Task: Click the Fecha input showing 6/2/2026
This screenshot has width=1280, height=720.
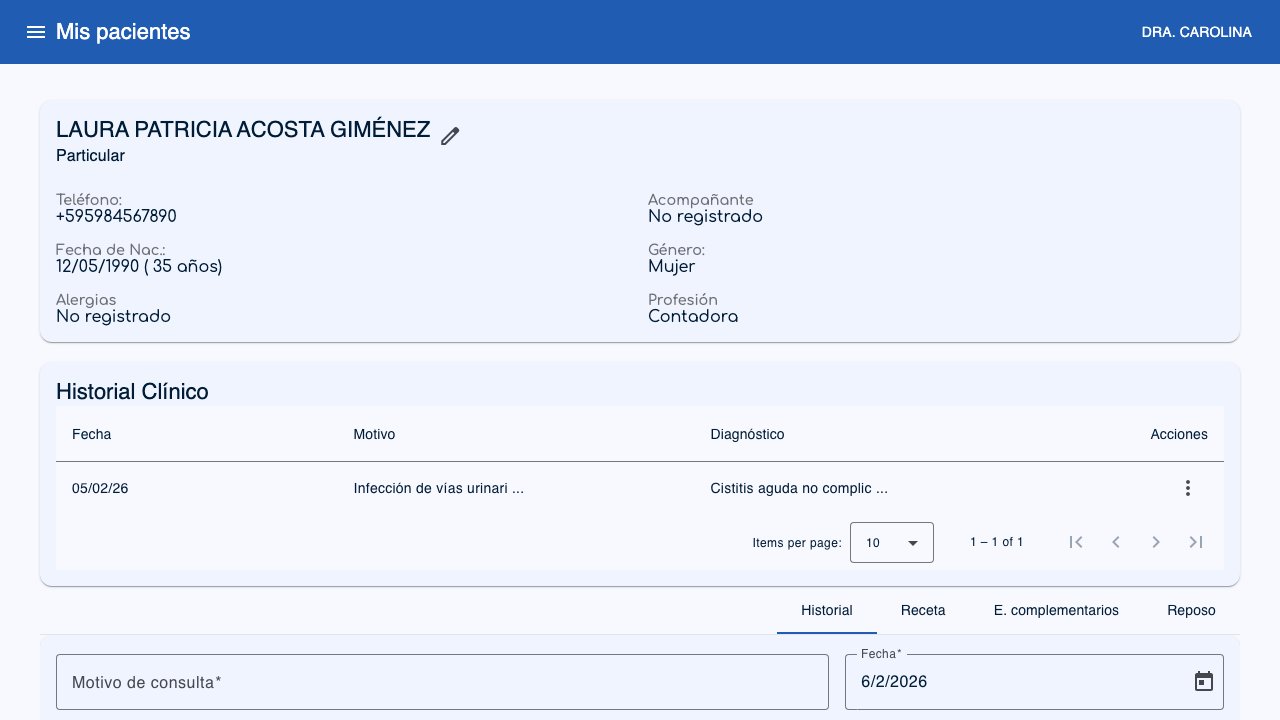Action: 1010,682
